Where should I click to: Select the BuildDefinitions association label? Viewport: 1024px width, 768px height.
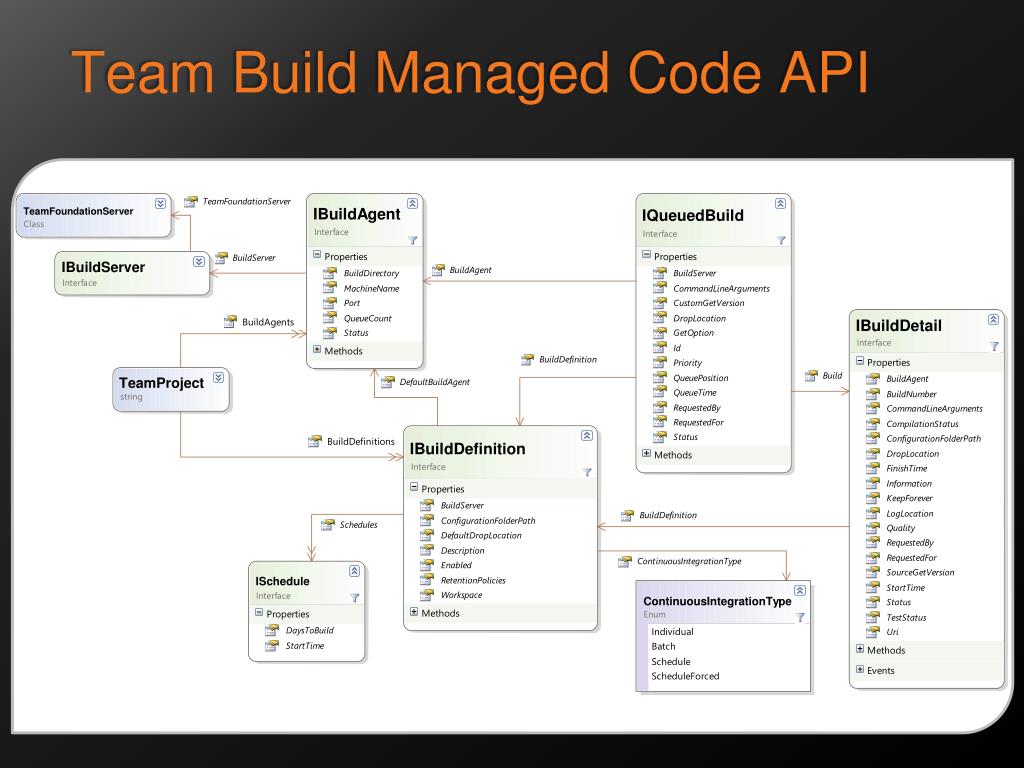point(360,441)
